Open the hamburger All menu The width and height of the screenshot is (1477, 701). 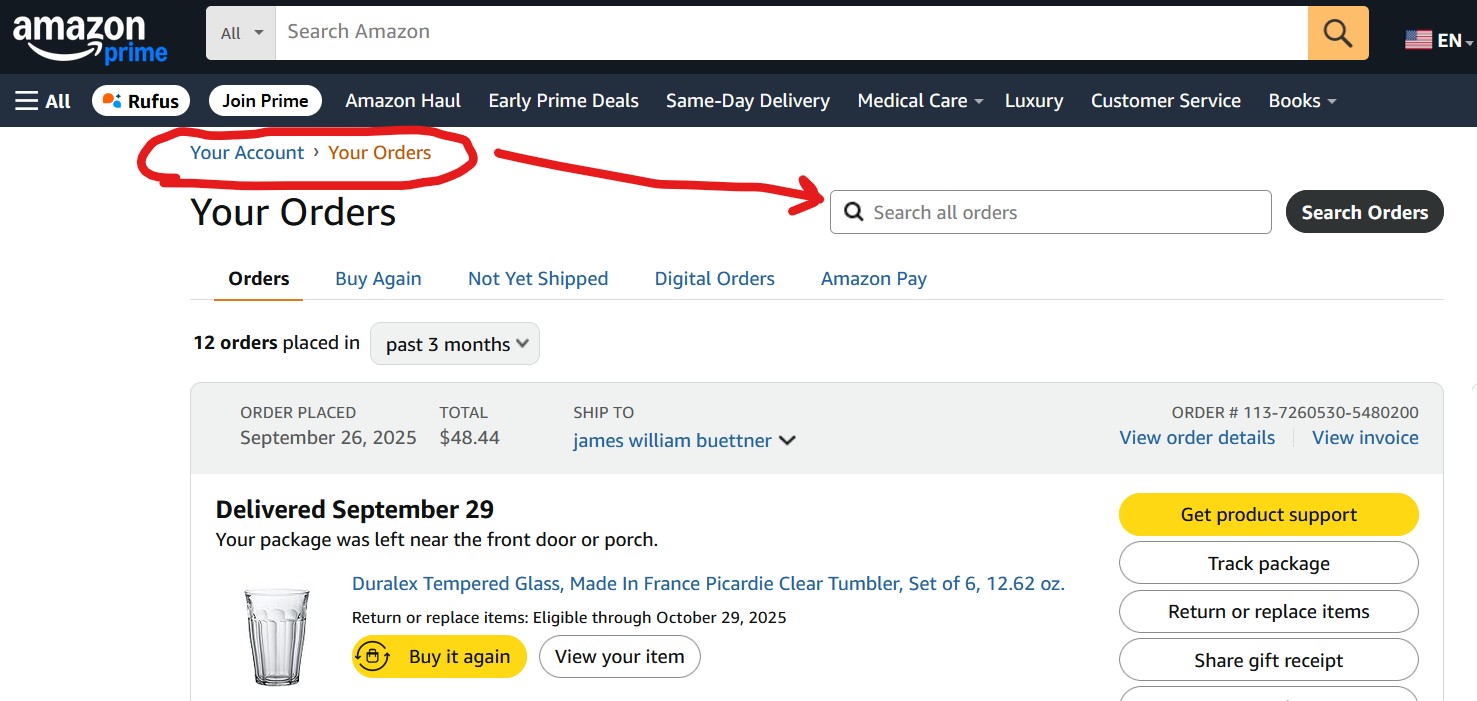[43, 101]
